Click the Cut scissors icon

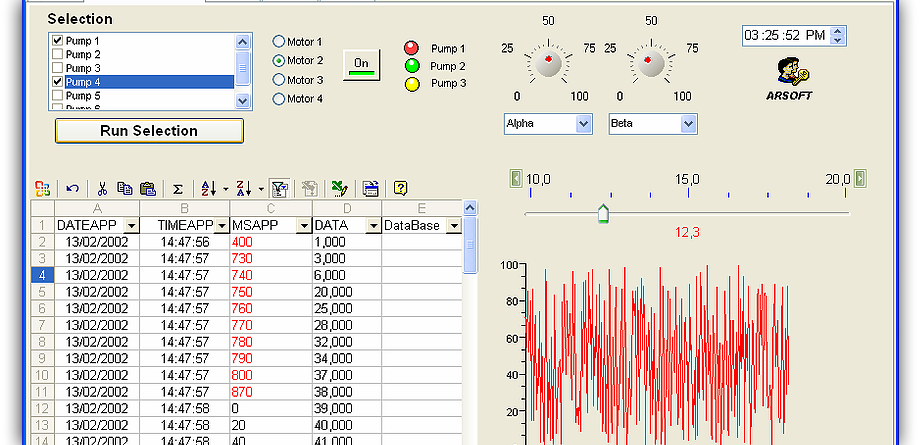tap(102, 188)
